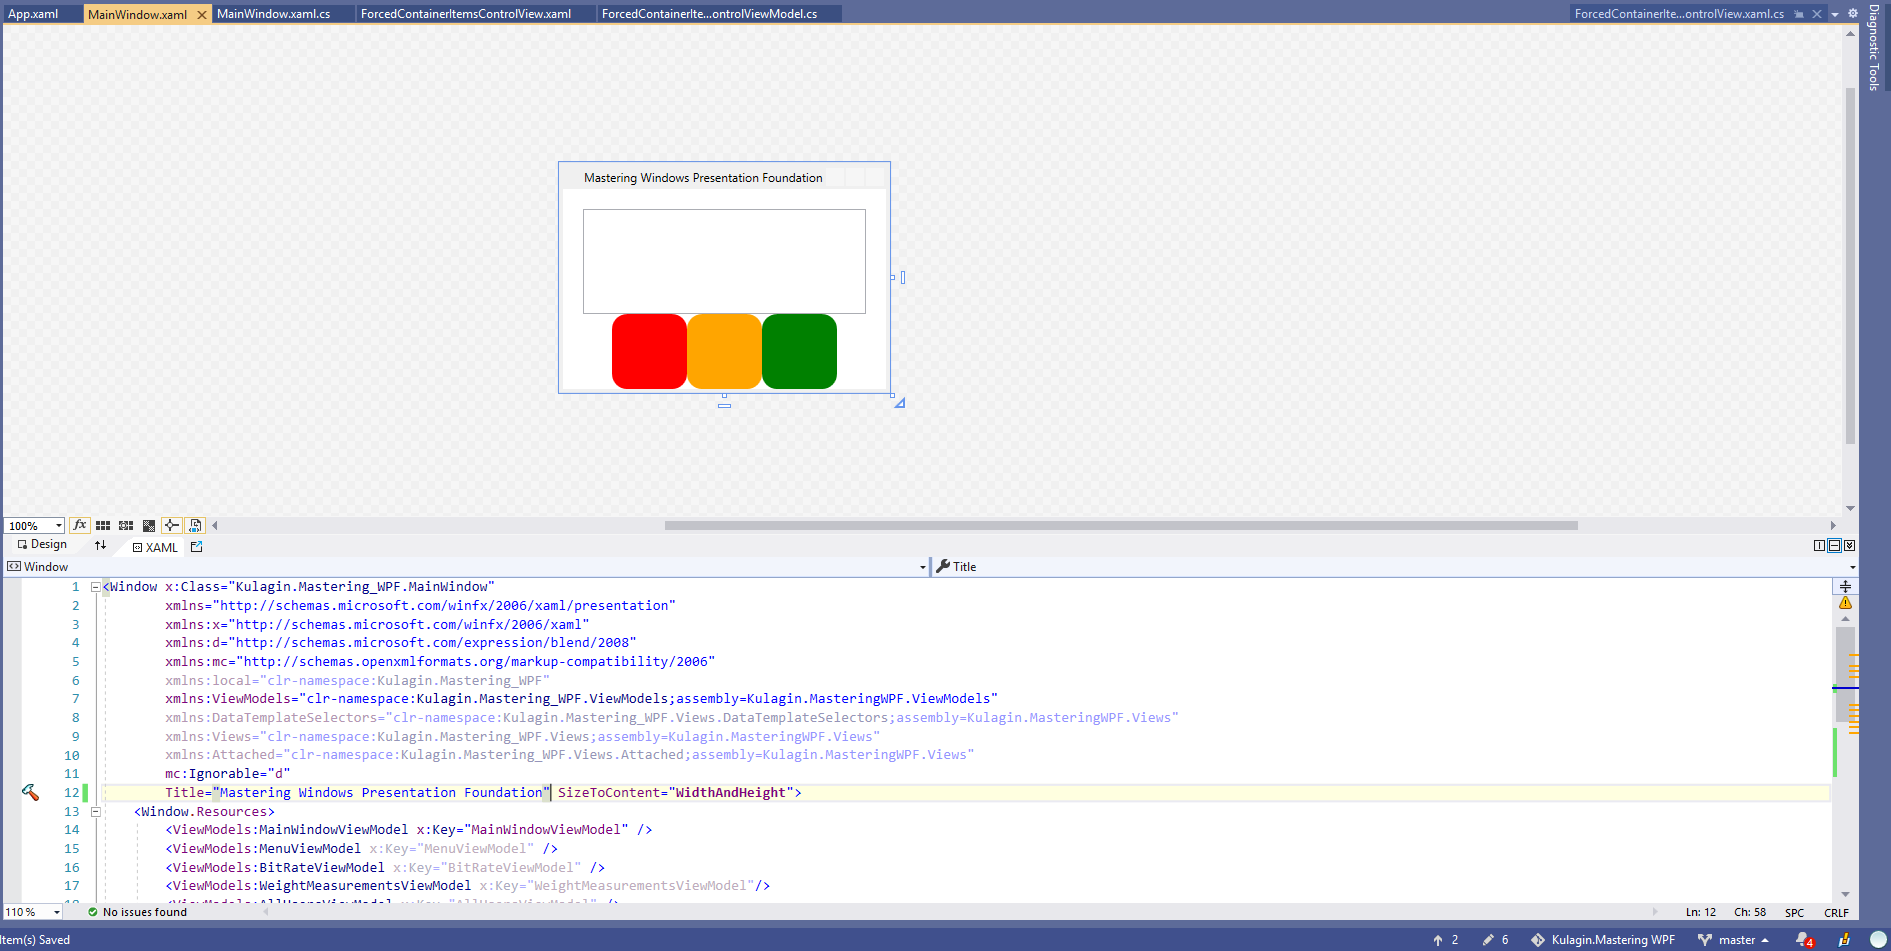
Task: Pop out the XAML editor window
Action: (x=196, y=547)
